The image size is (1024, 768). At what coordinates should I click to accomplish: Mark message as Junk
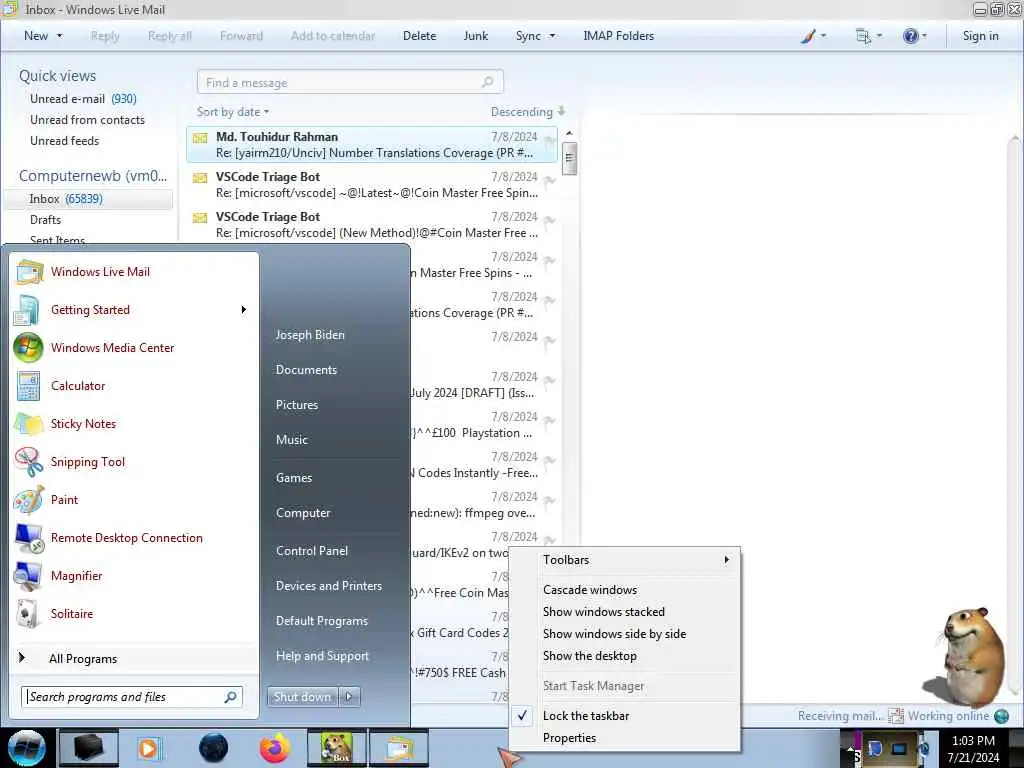(475, 36)
